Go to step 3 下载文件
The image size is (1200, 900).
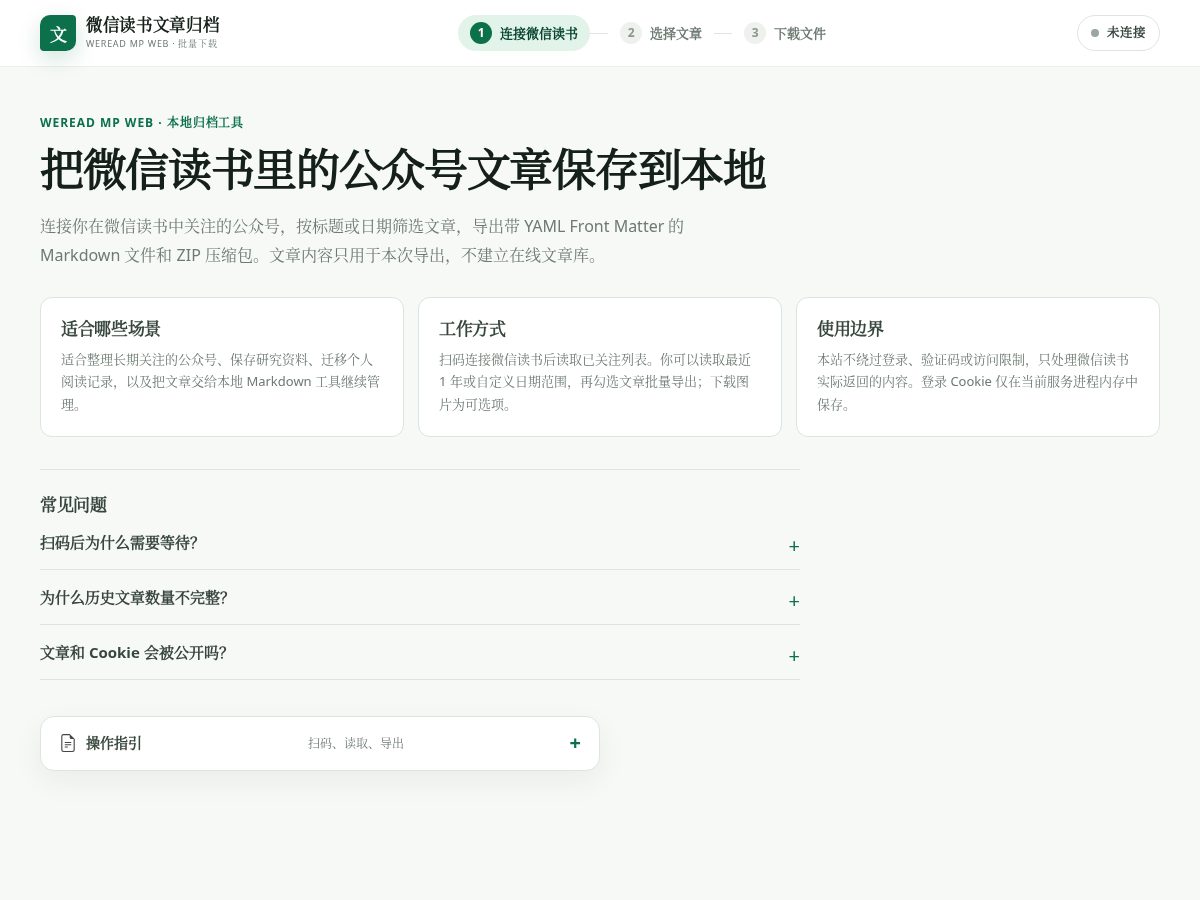click(785, 33)
